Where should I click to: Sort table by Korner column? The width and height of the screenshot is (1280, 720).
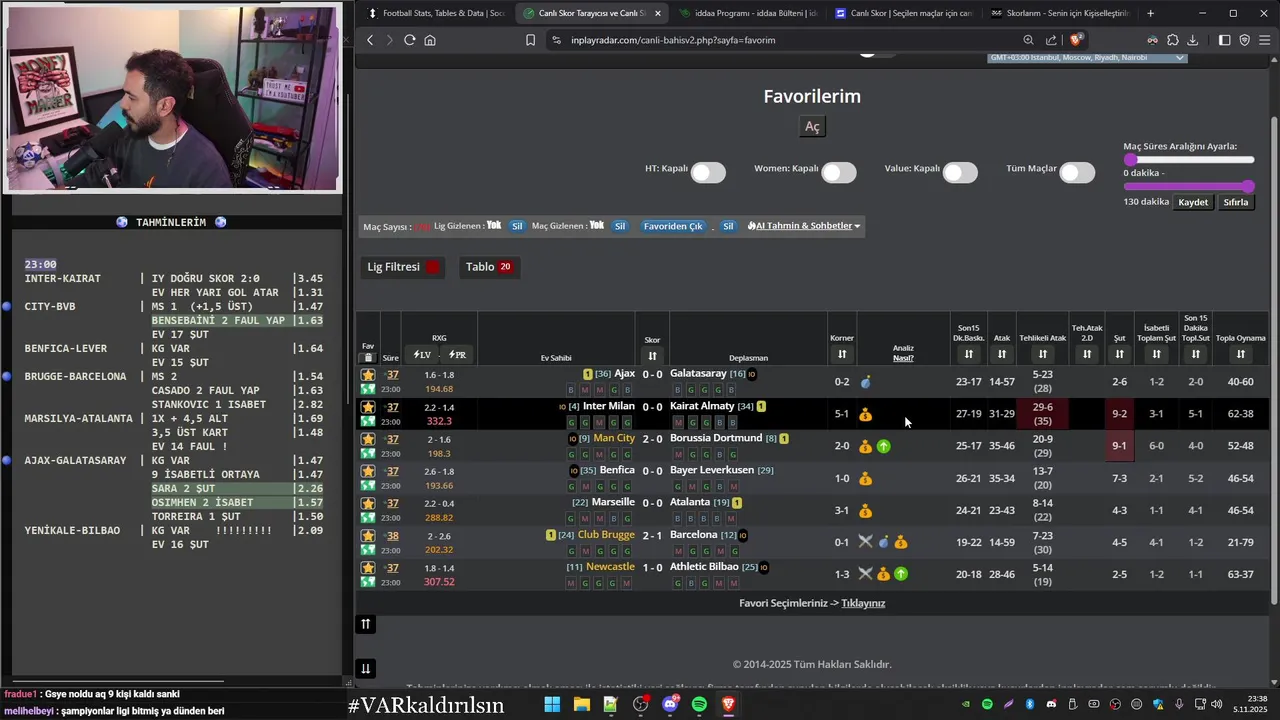click(x=842, y=354)
